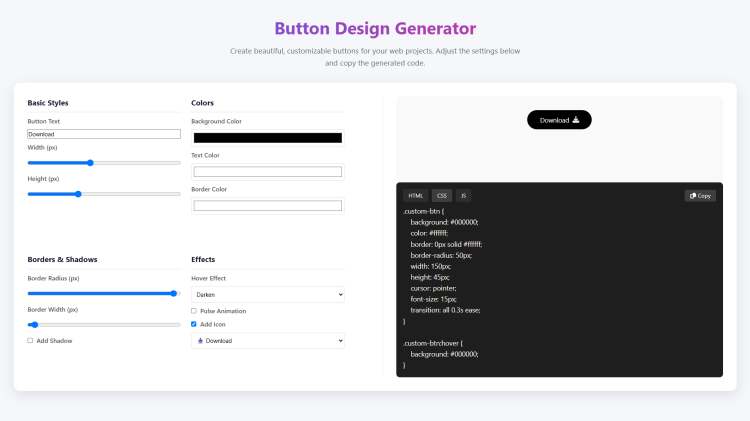
Task: Open the black Background Color picker
Action: (267, 138)
